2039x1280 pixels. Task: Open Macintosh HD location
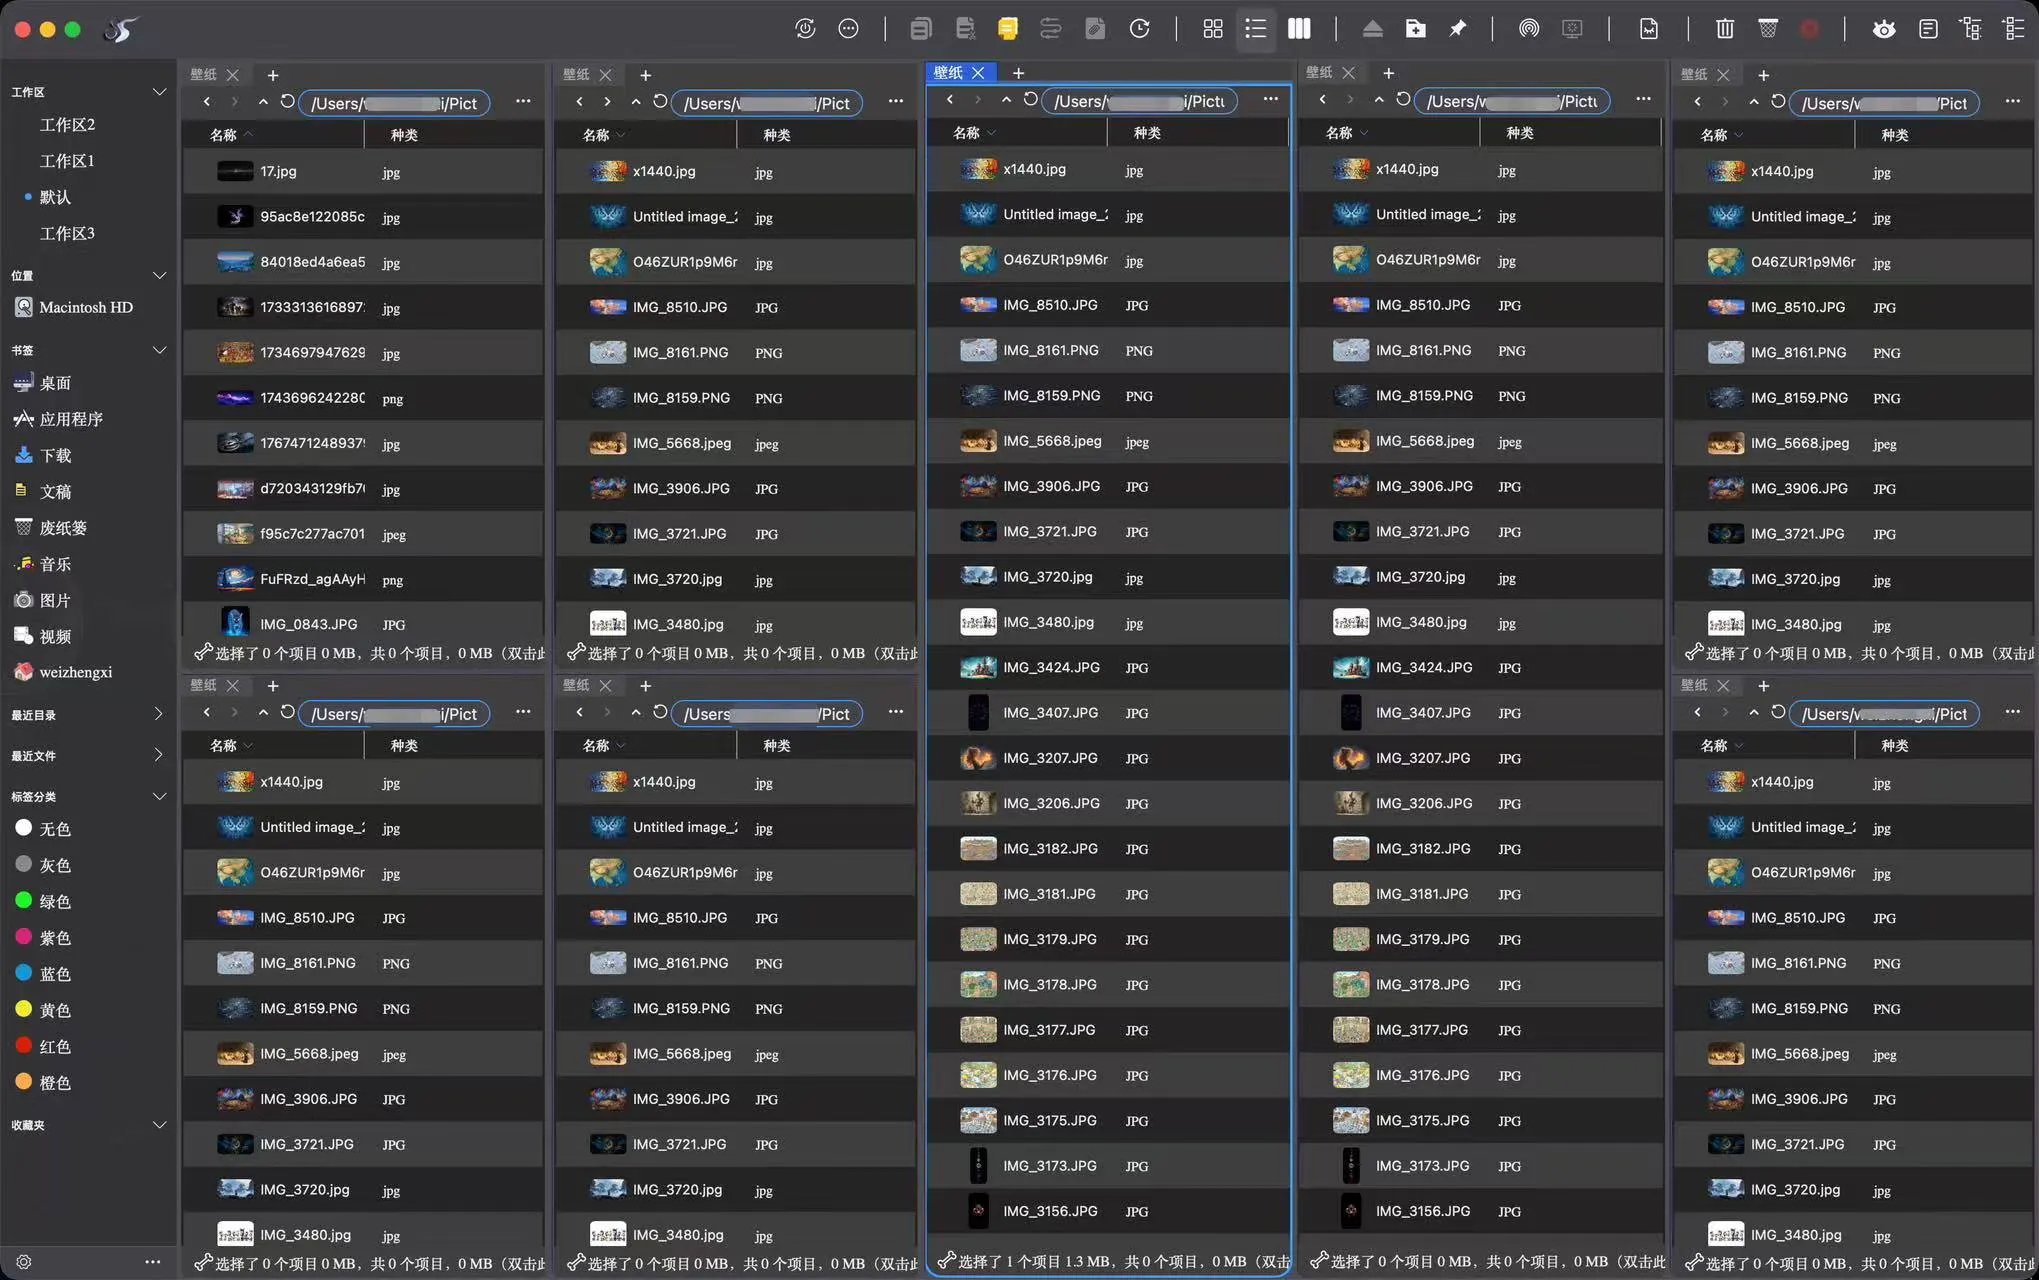tap(88, 307)
